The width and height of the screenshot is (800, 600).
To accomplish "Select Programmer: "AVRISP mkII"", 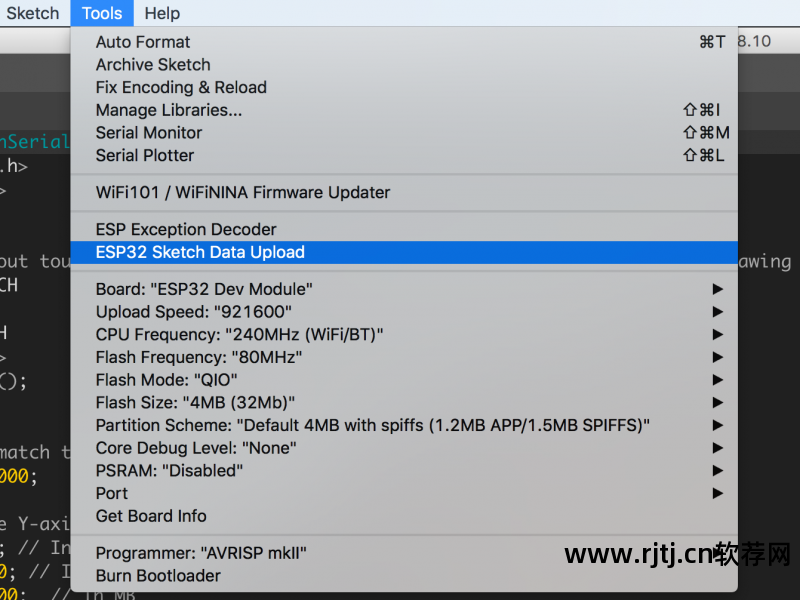I will click(404, 553).
